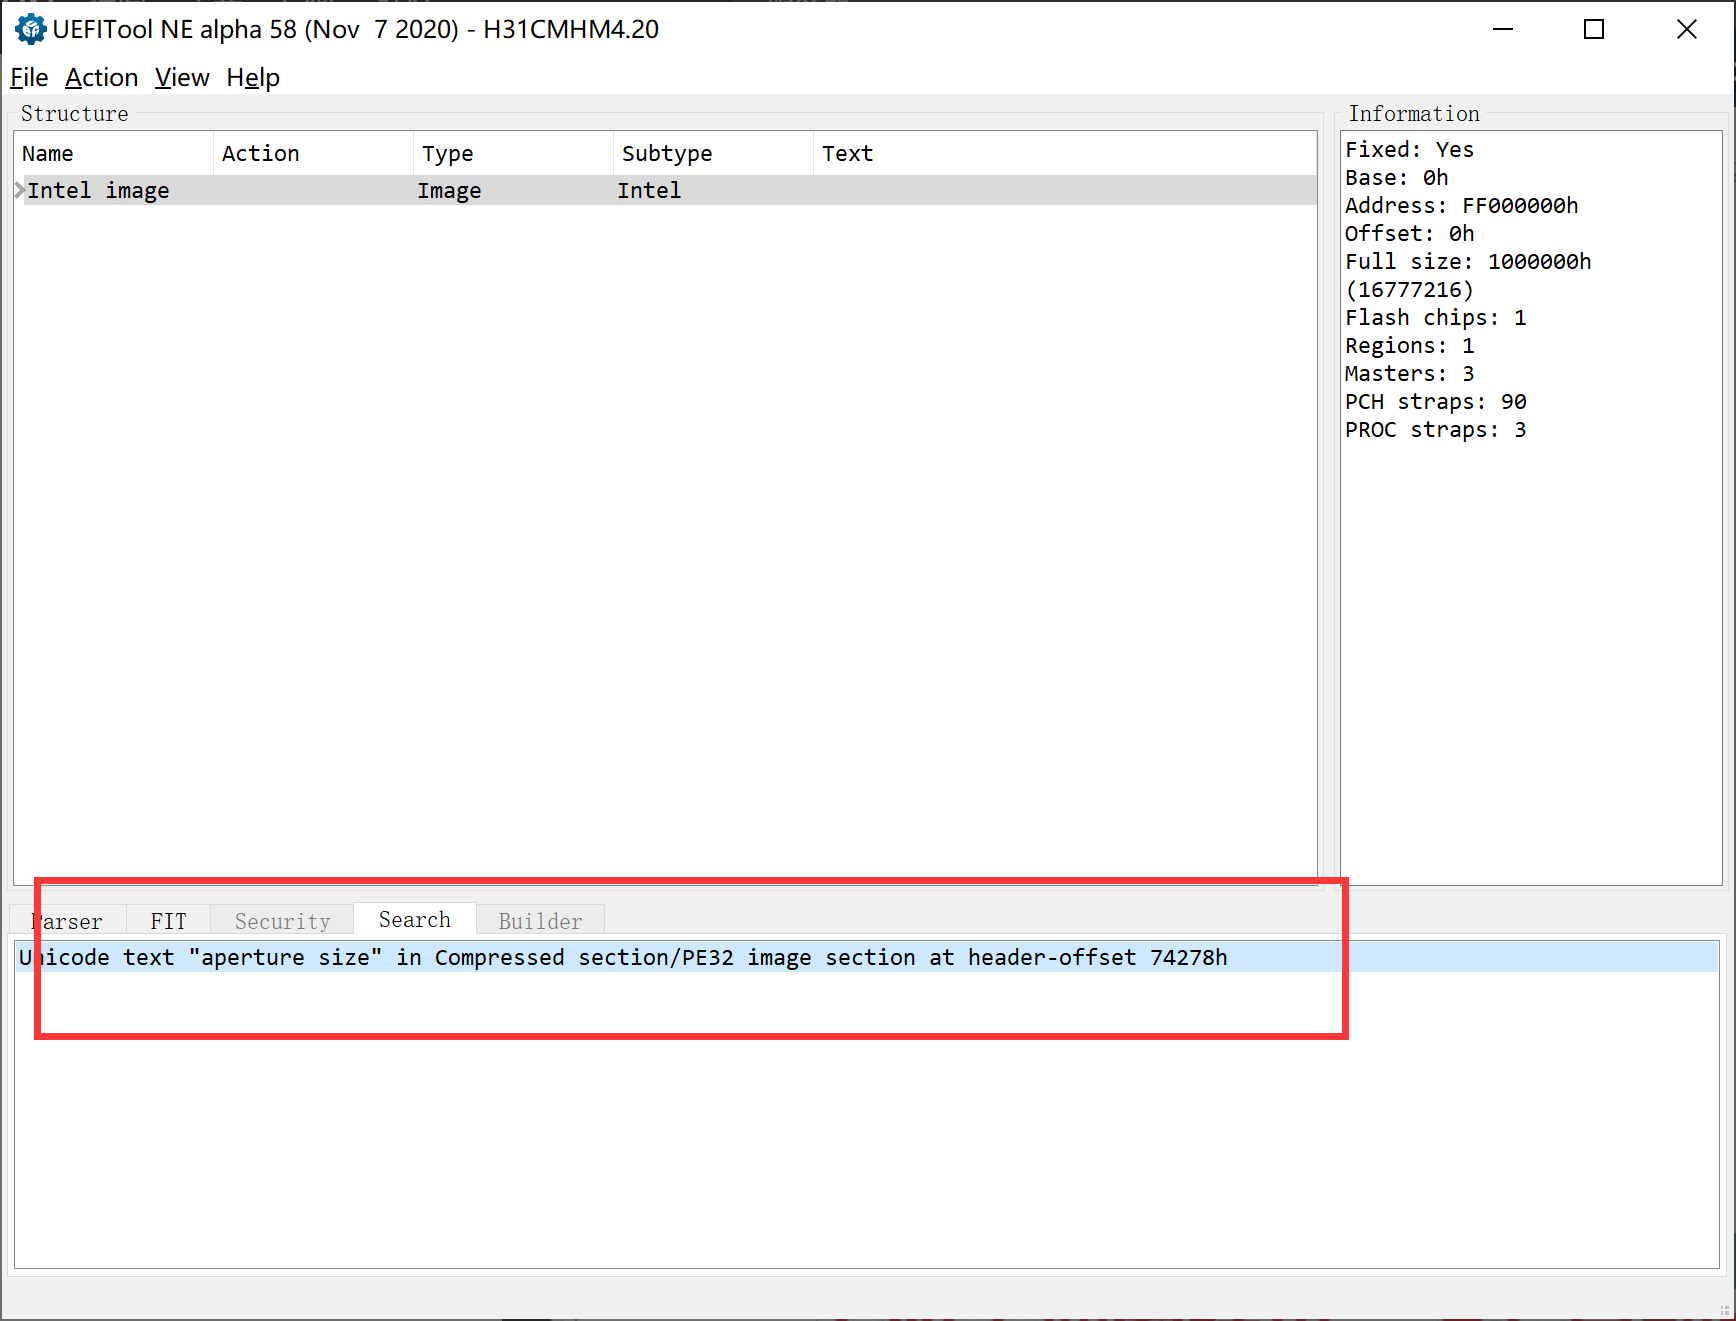The width and height of the screenshot is (1736, 1321).
Task: Open the Help menu
Action: pyautogui.click(x=252, y=78)
